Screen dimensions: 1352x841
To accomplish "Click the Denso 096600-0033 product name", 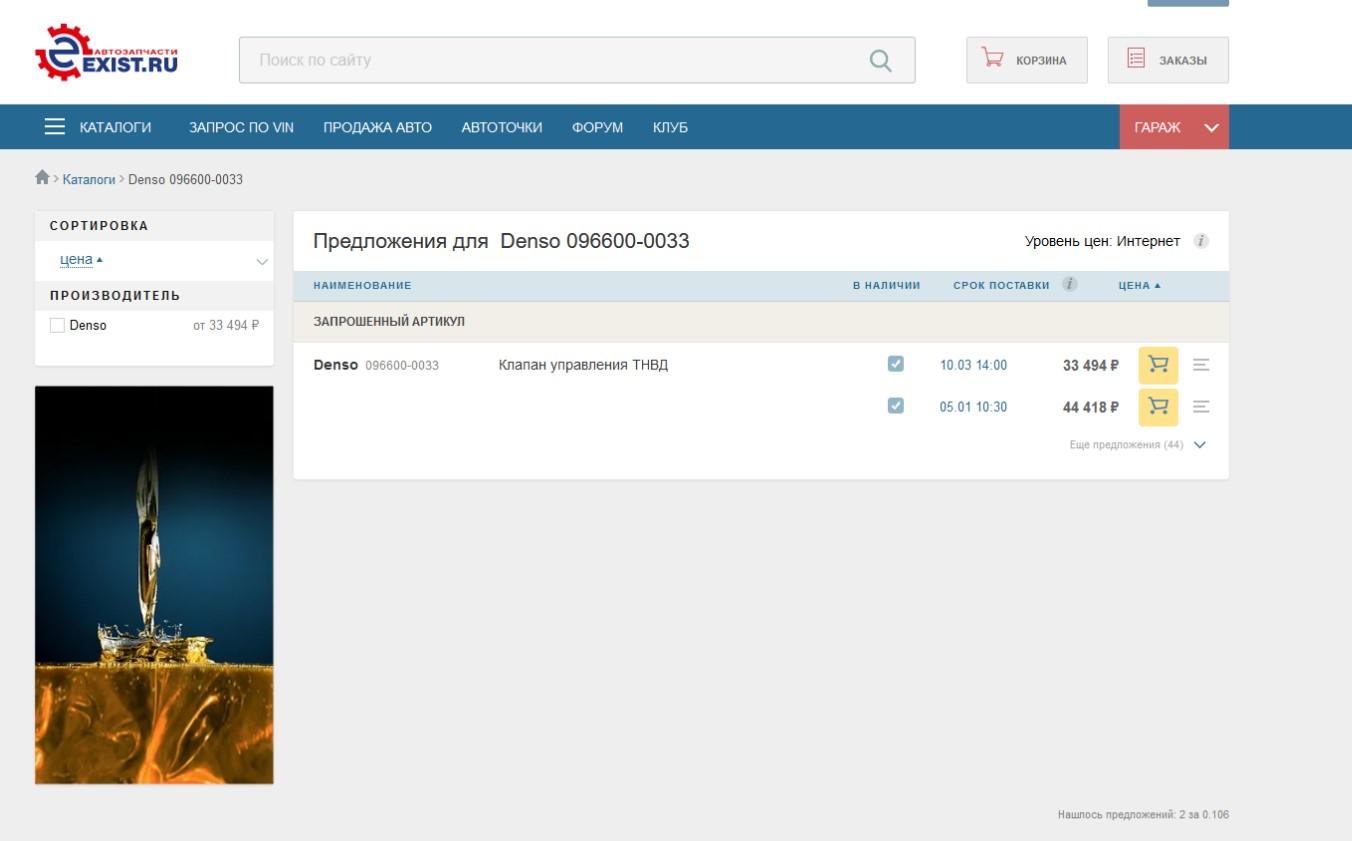I will point(376,365).
